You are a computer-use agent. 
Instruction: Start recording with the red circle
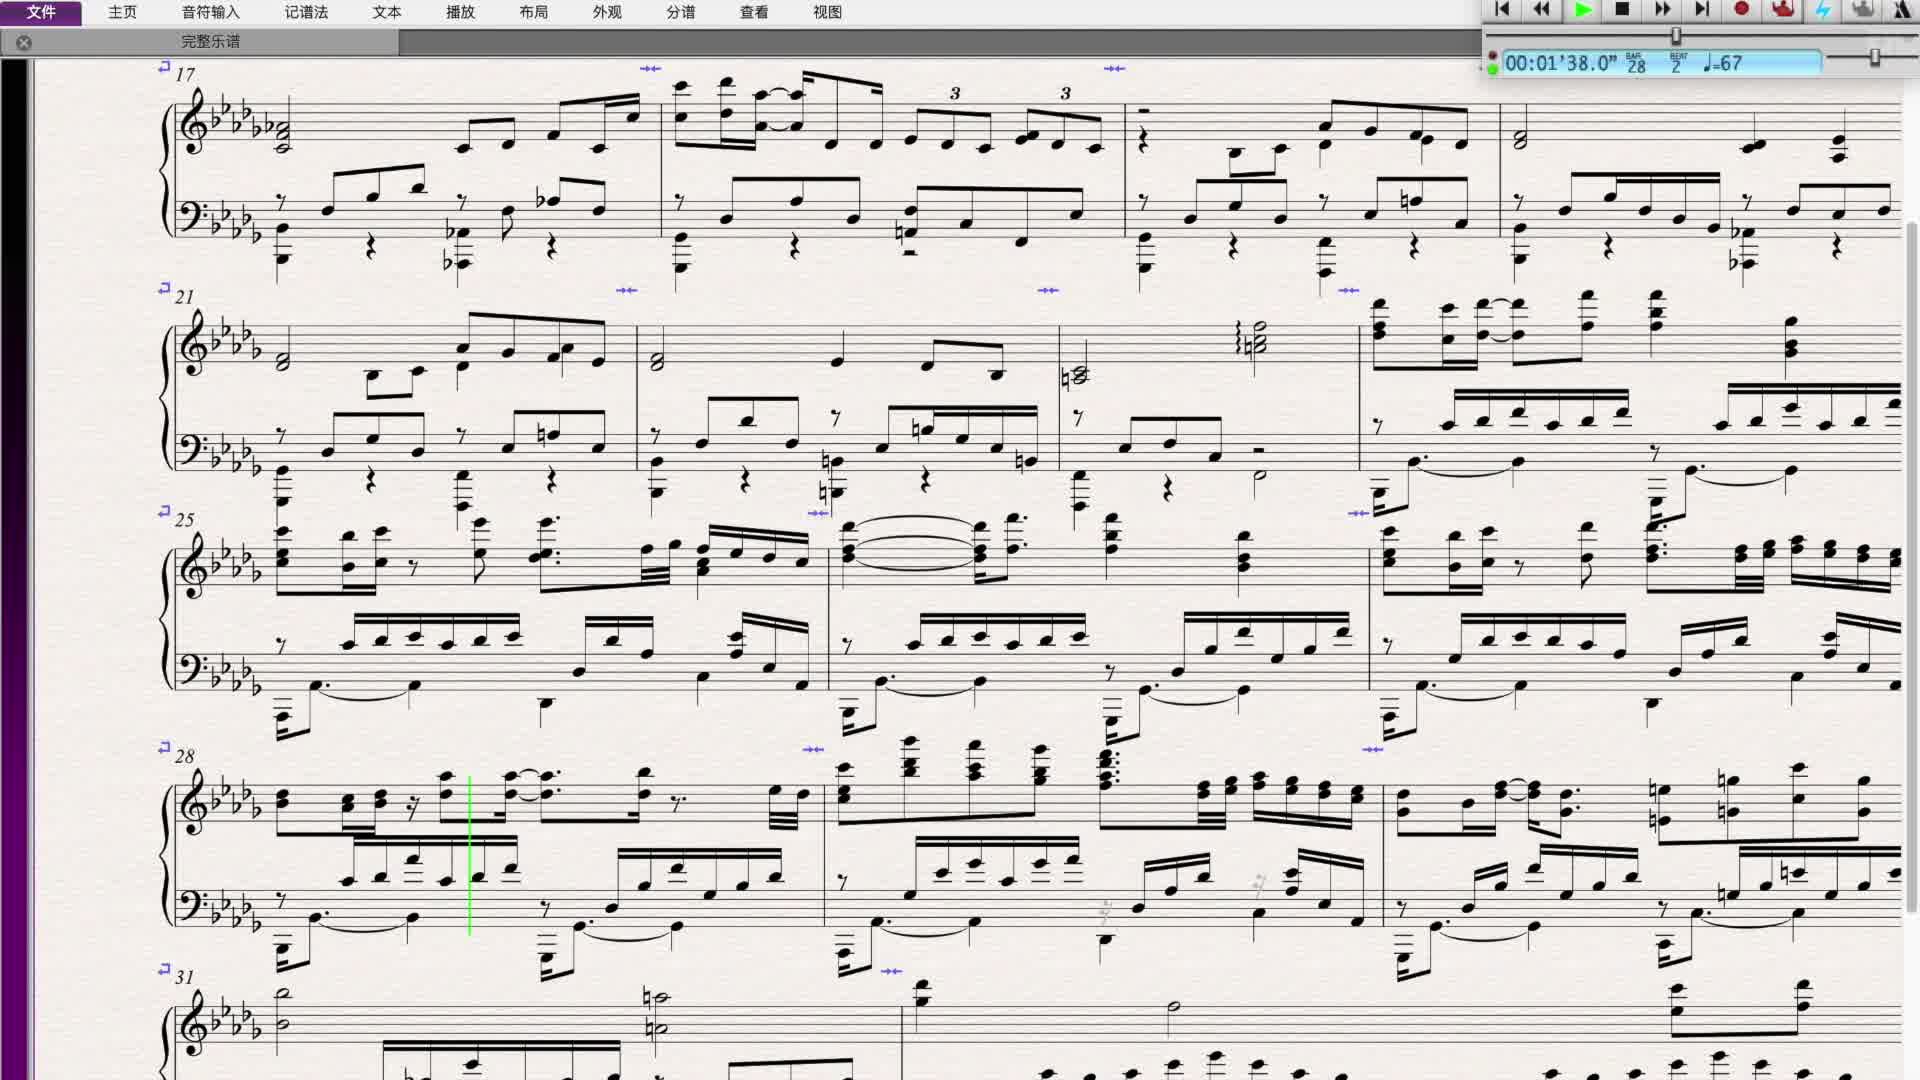[1741, 9]
